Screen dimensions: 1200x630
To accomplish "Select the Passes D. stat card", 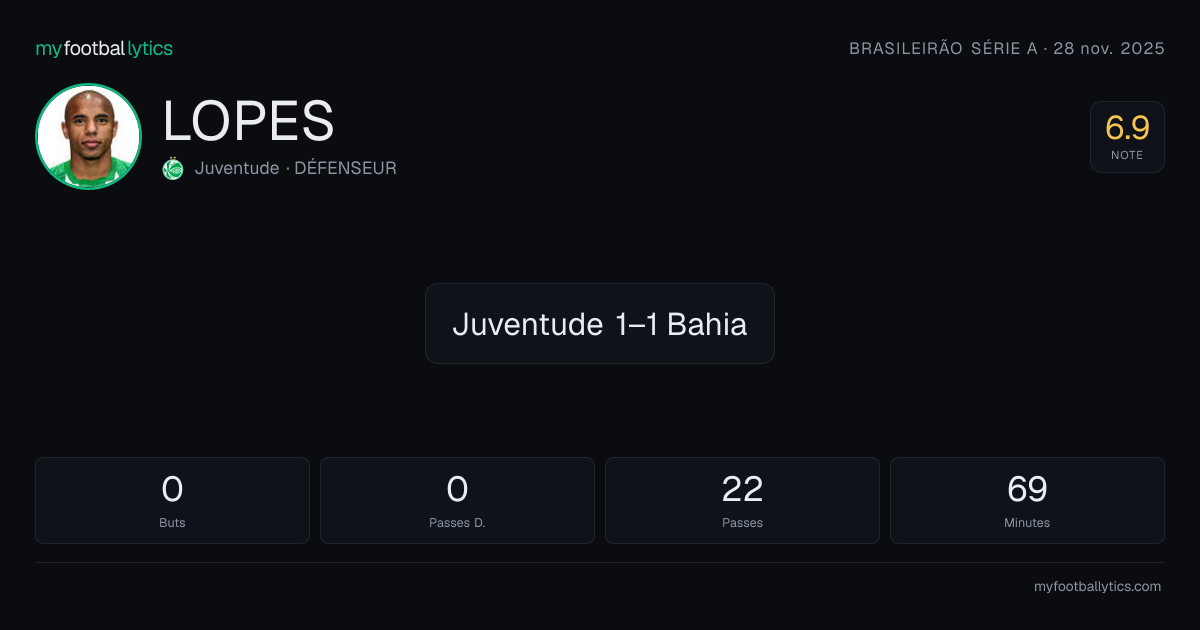I will (457, 500).
